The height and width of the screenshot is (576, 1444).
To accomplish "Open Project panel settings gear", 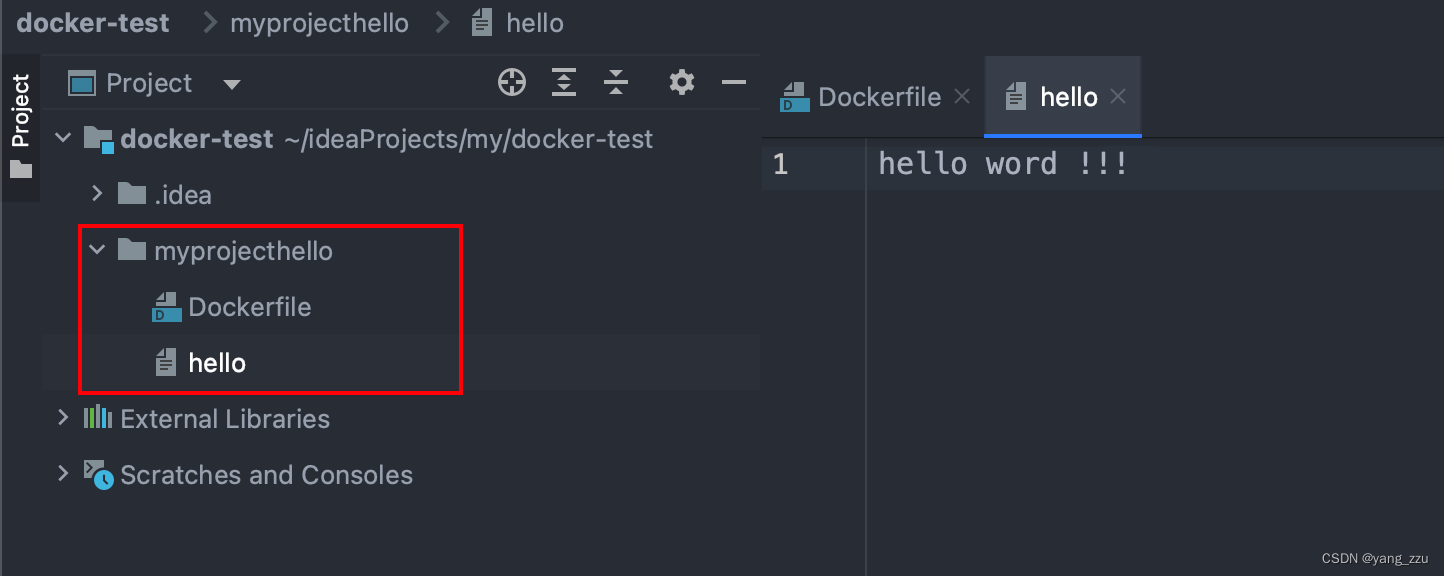I will [x=682, y=83].
